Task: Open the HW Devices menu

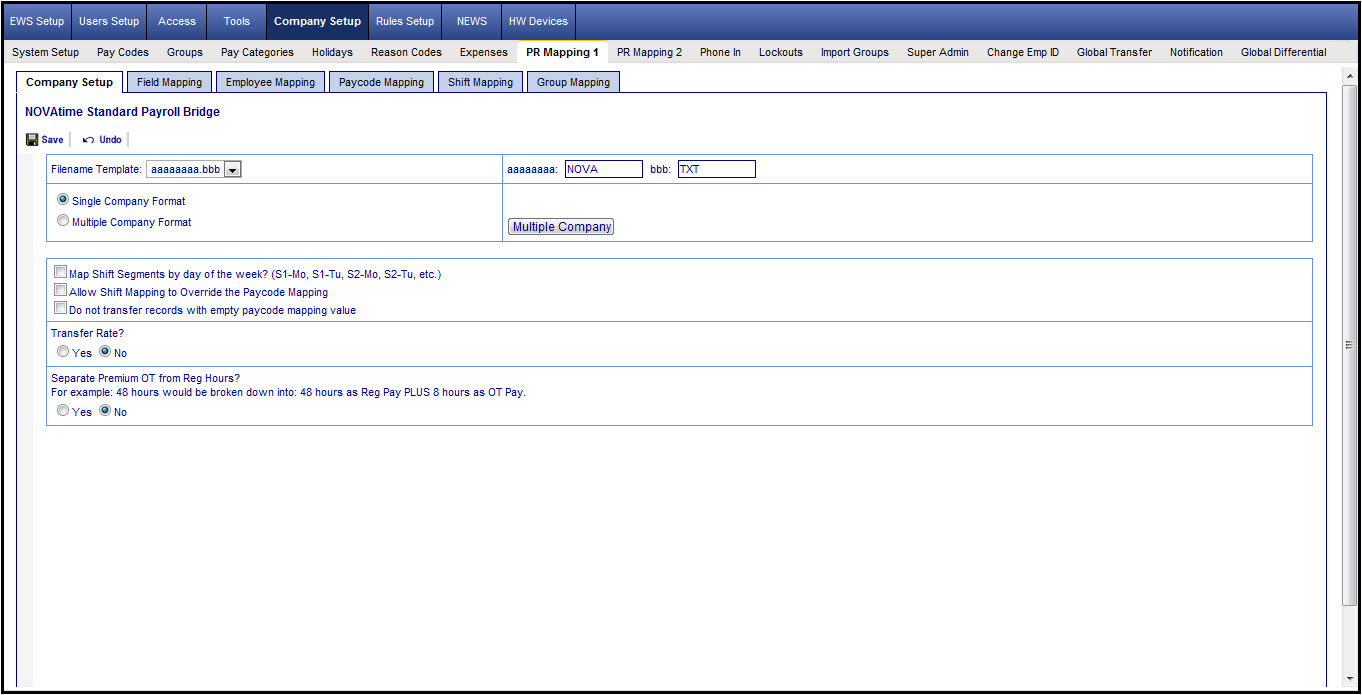Action: tap(538, 21)
